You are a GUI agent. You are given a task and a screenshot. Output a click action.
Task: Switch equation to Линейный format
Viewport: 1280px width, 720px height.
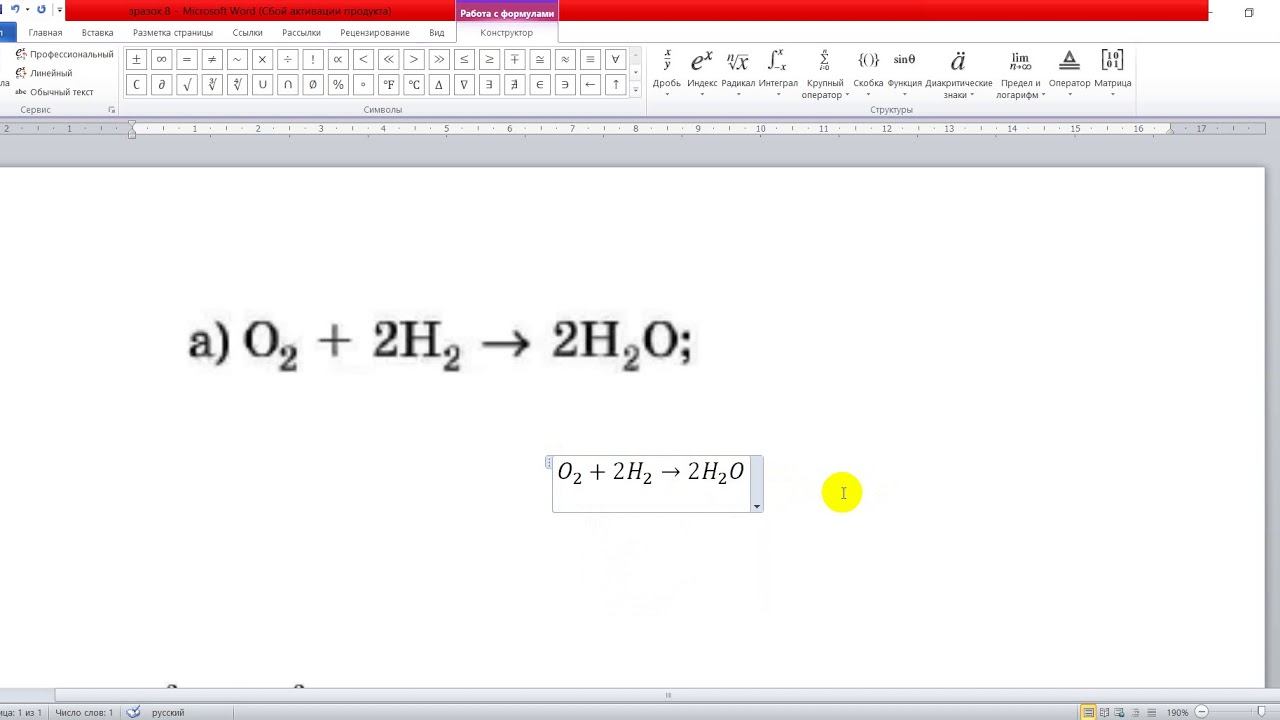(43, 73)
